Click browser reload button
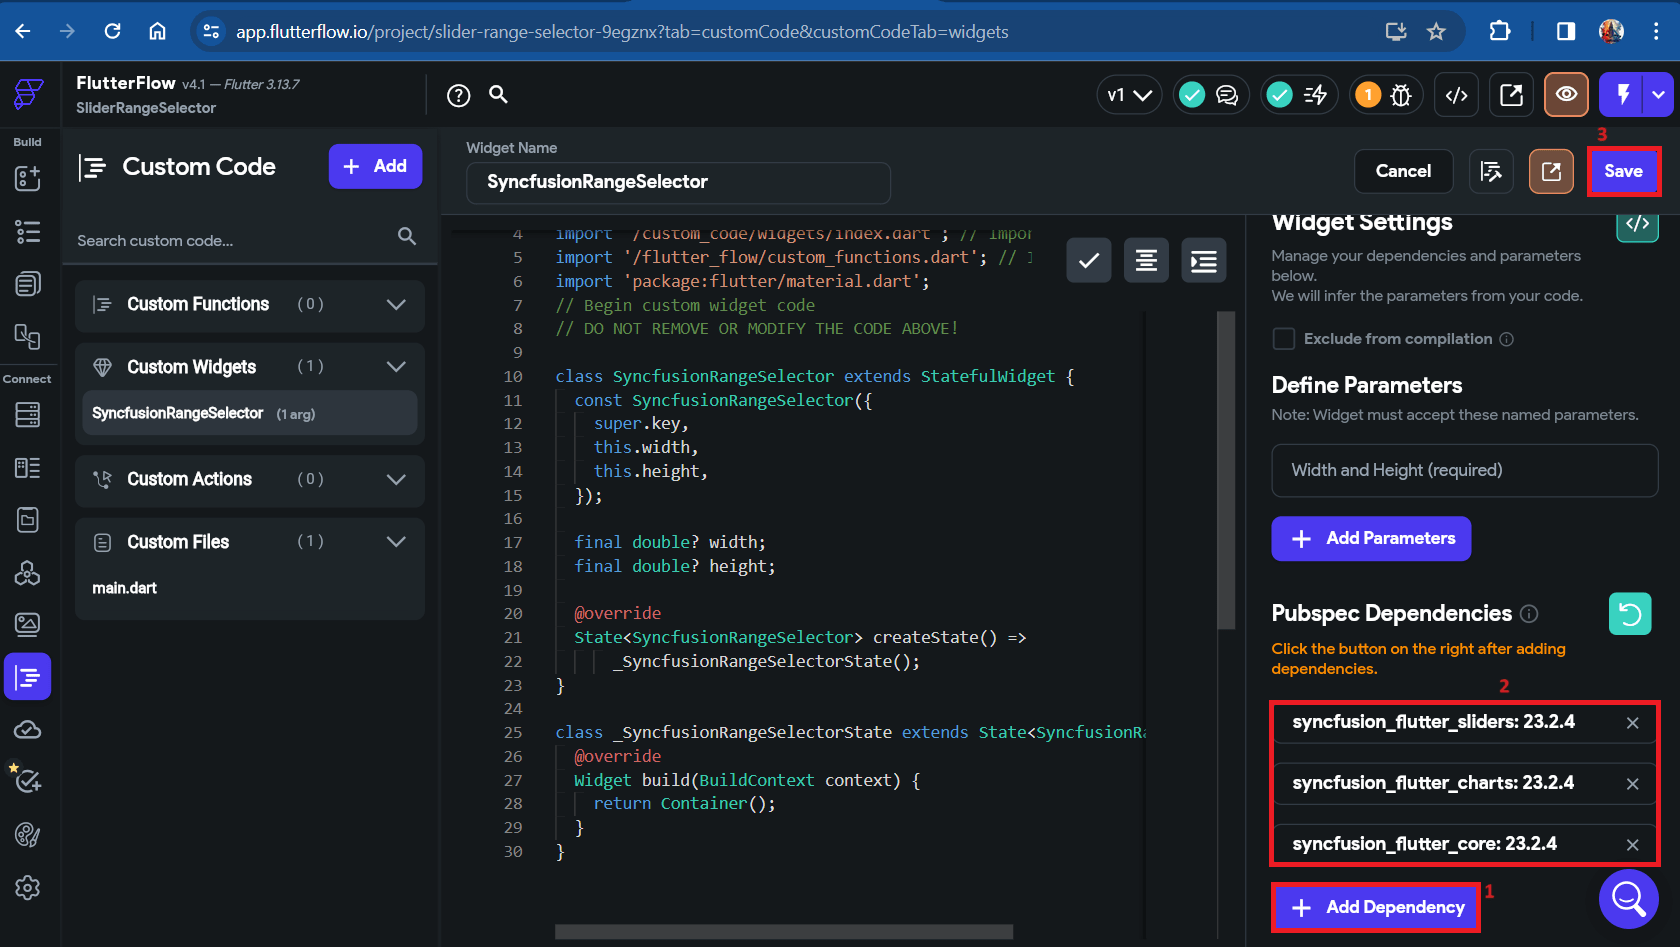This screenshot has height=947, width=1680. point(113,31)
